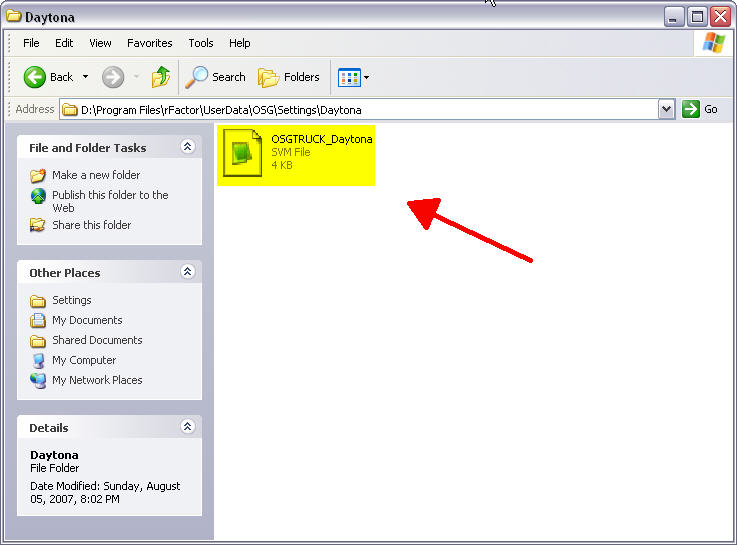Click the OSGTRUCK_Daytona file name

321,139
